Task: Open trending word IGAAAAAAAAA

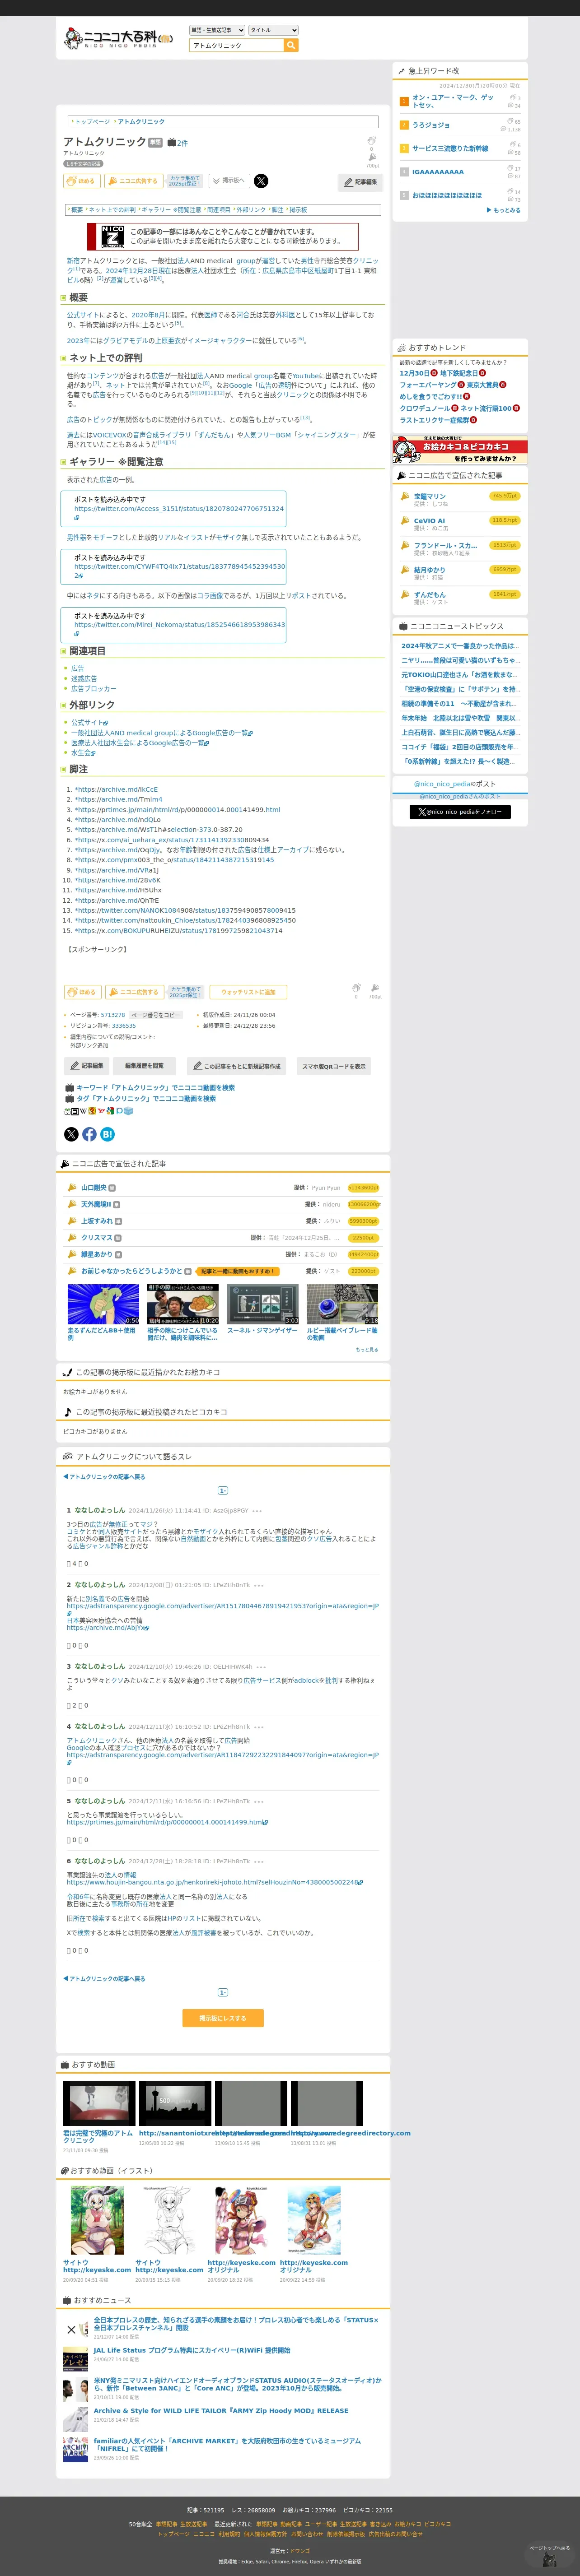Action: coord(438,172)
